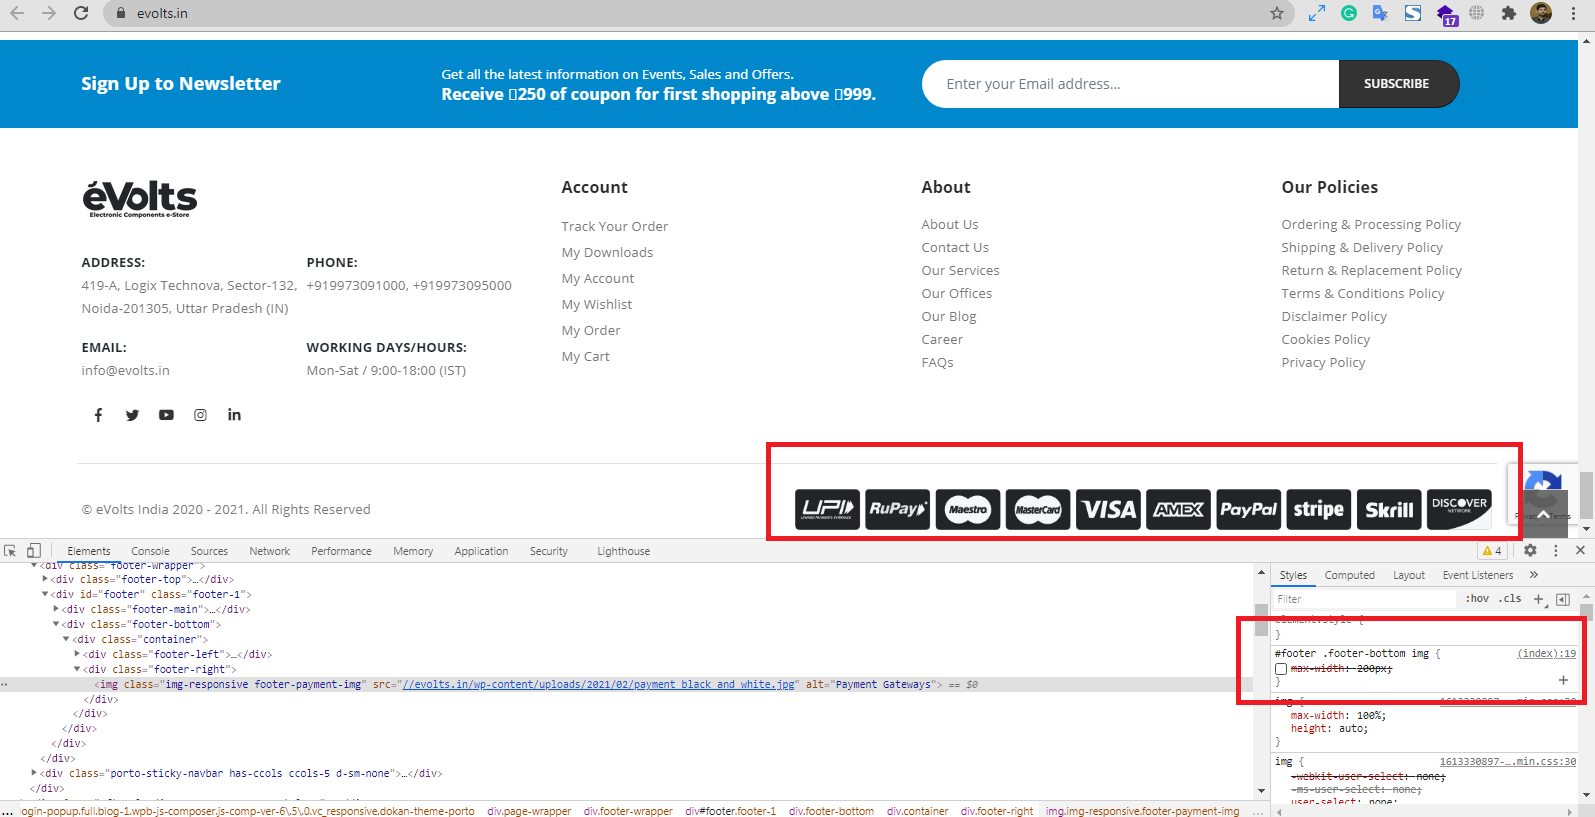Expand the footer-main div node
The width and height of the screenshot is (1595, 817).
pos(56,609)
